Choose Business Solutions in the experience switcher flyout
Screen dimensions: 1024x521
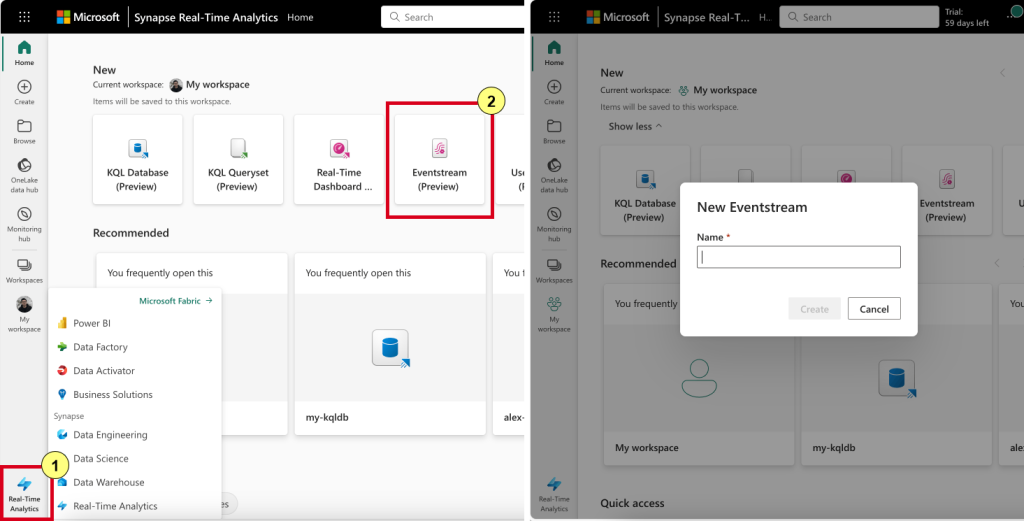coord(63,395)
